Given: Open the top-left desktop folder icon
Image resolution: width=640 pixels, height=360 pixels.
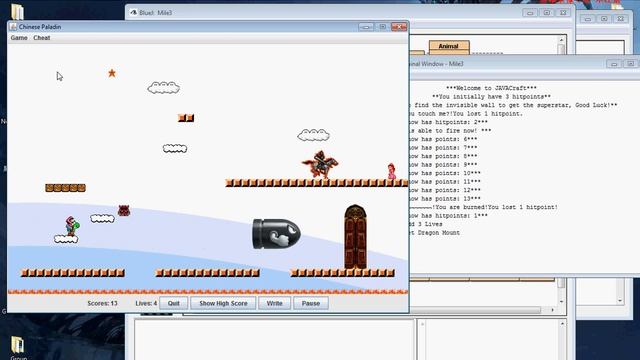Looking at the screenshot, I should tap(17, 11).
